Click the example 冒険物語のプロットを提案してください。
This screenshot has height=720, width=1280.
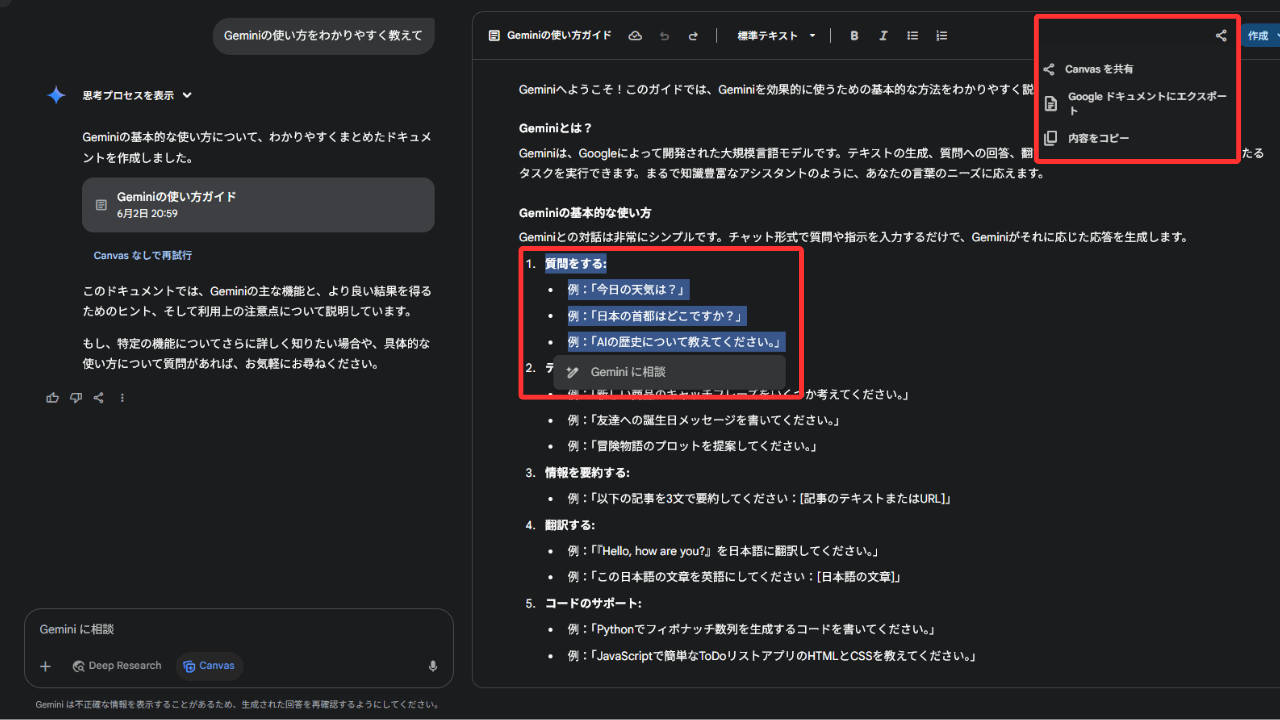(x=693, y=446)
